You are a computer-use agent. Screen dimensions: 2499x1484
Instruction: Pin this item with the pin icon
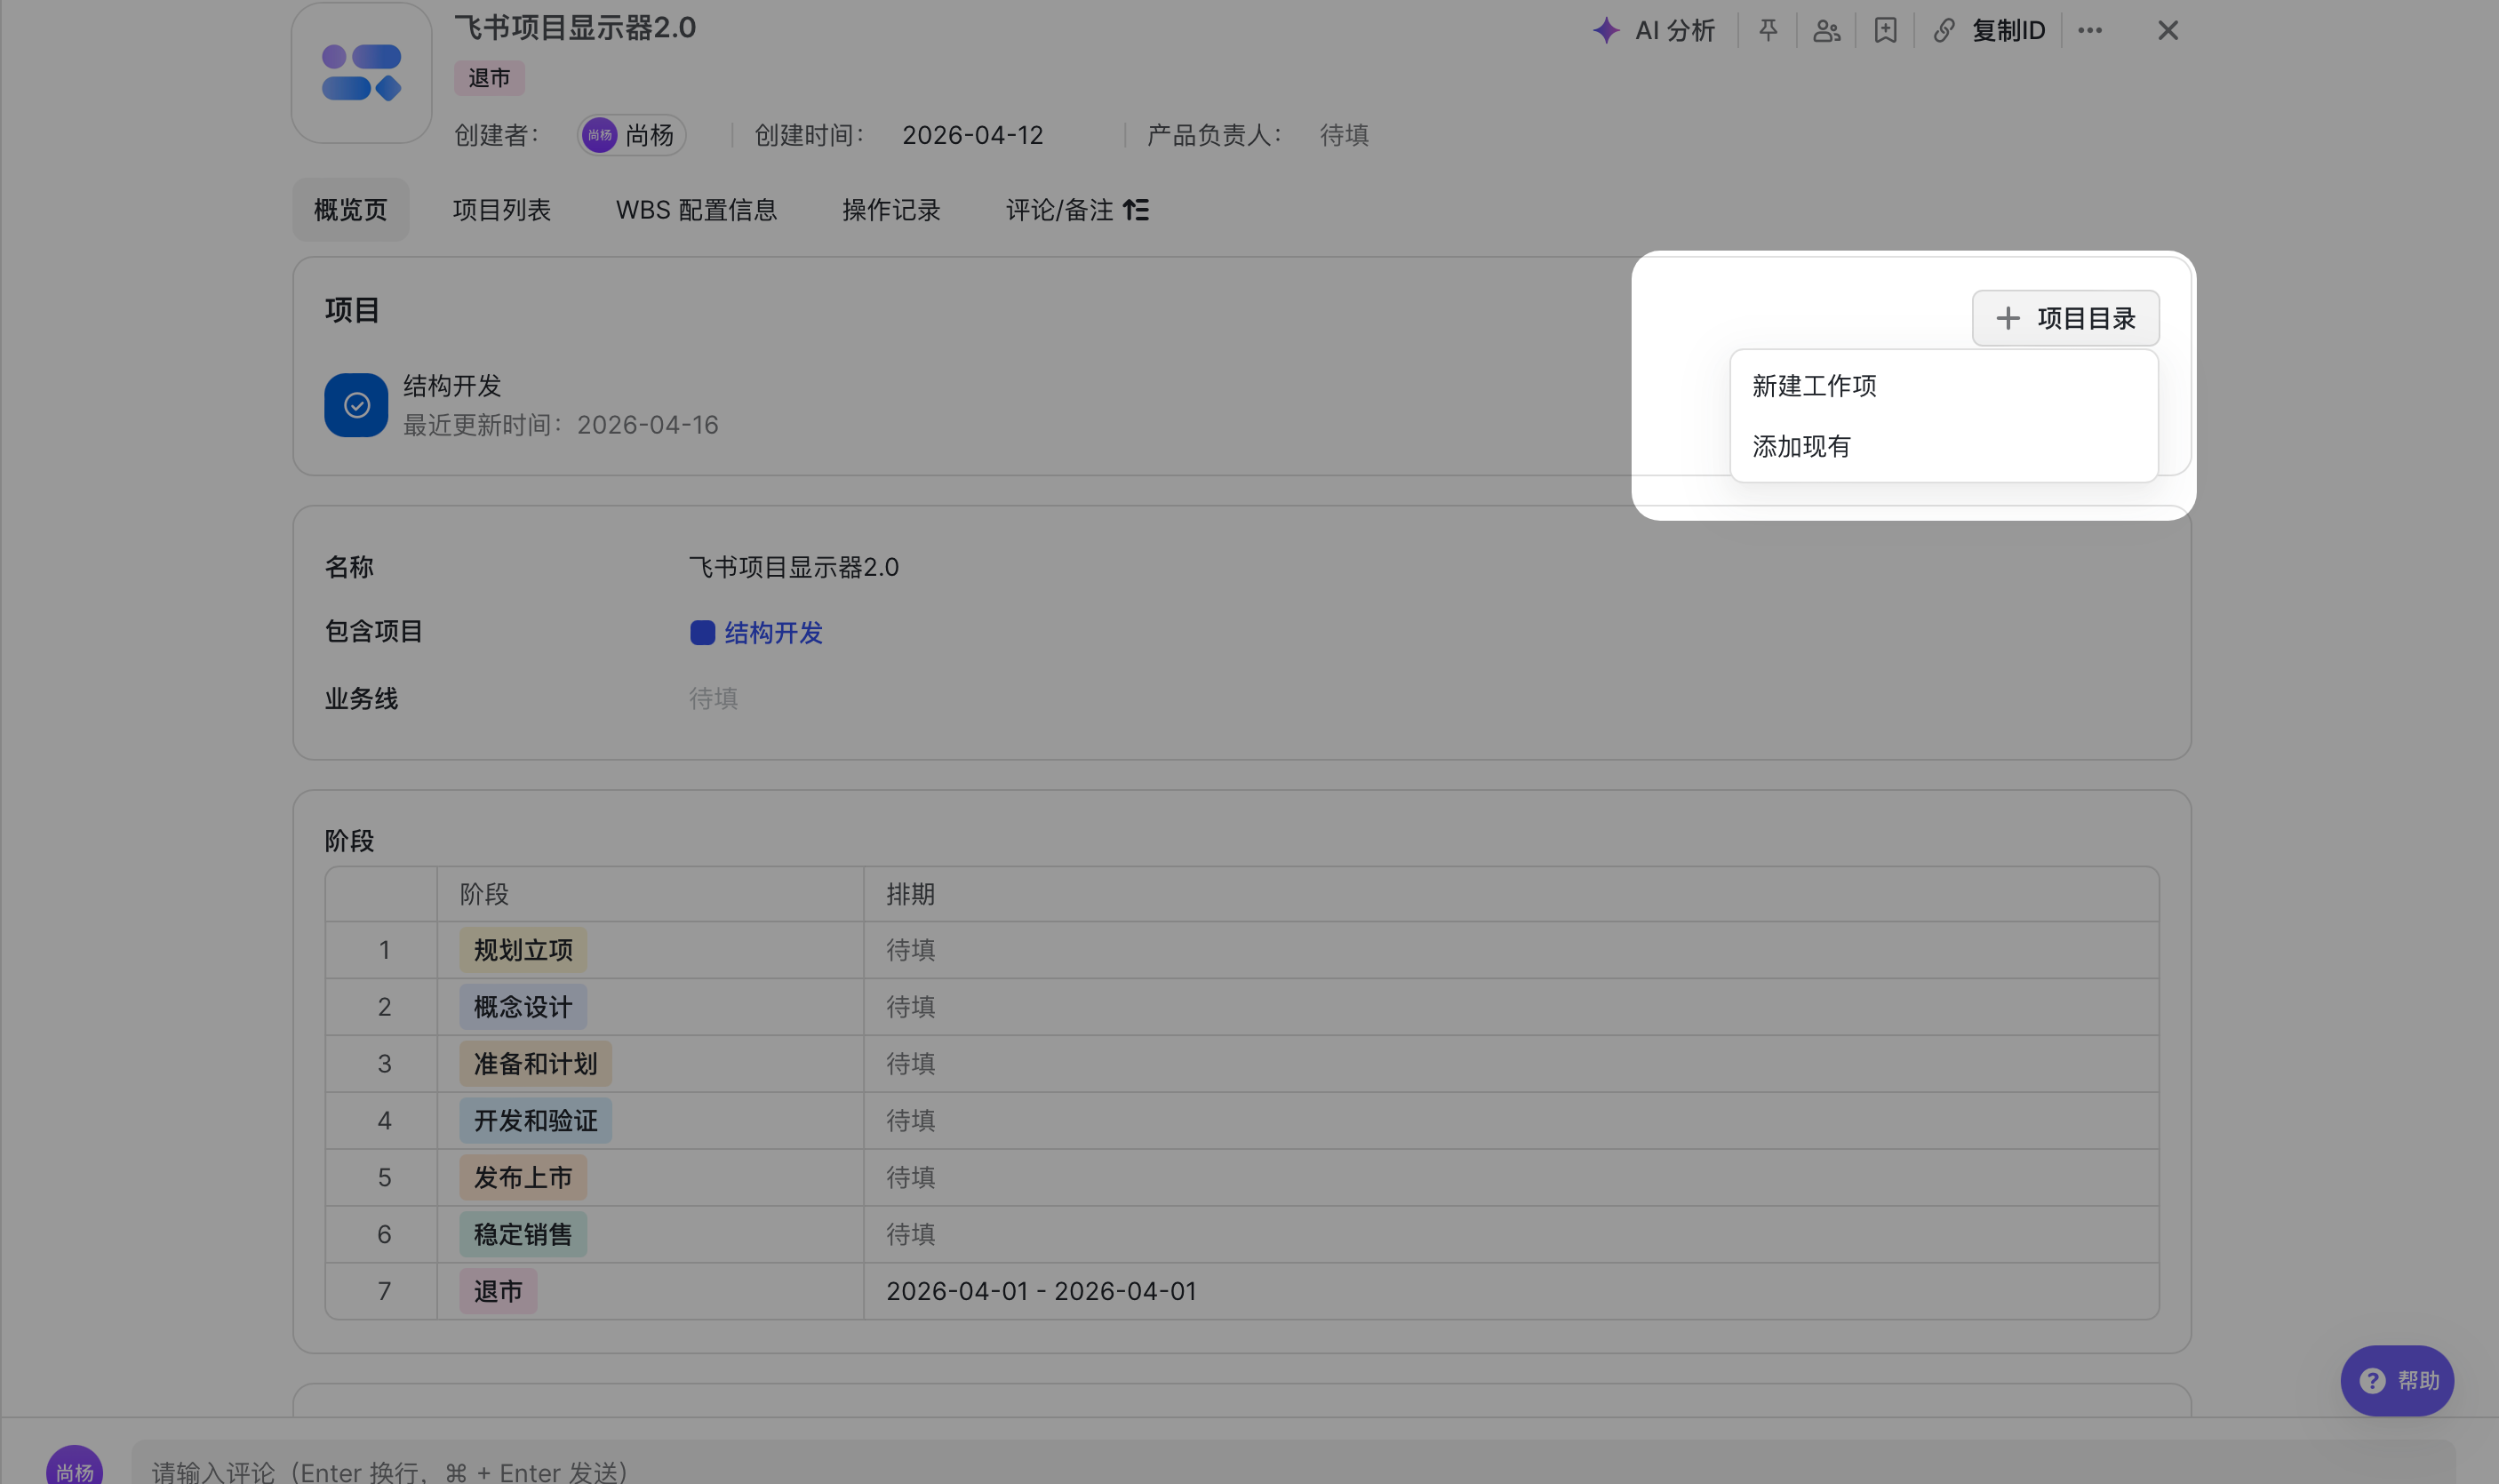(x=1768, y=30)
